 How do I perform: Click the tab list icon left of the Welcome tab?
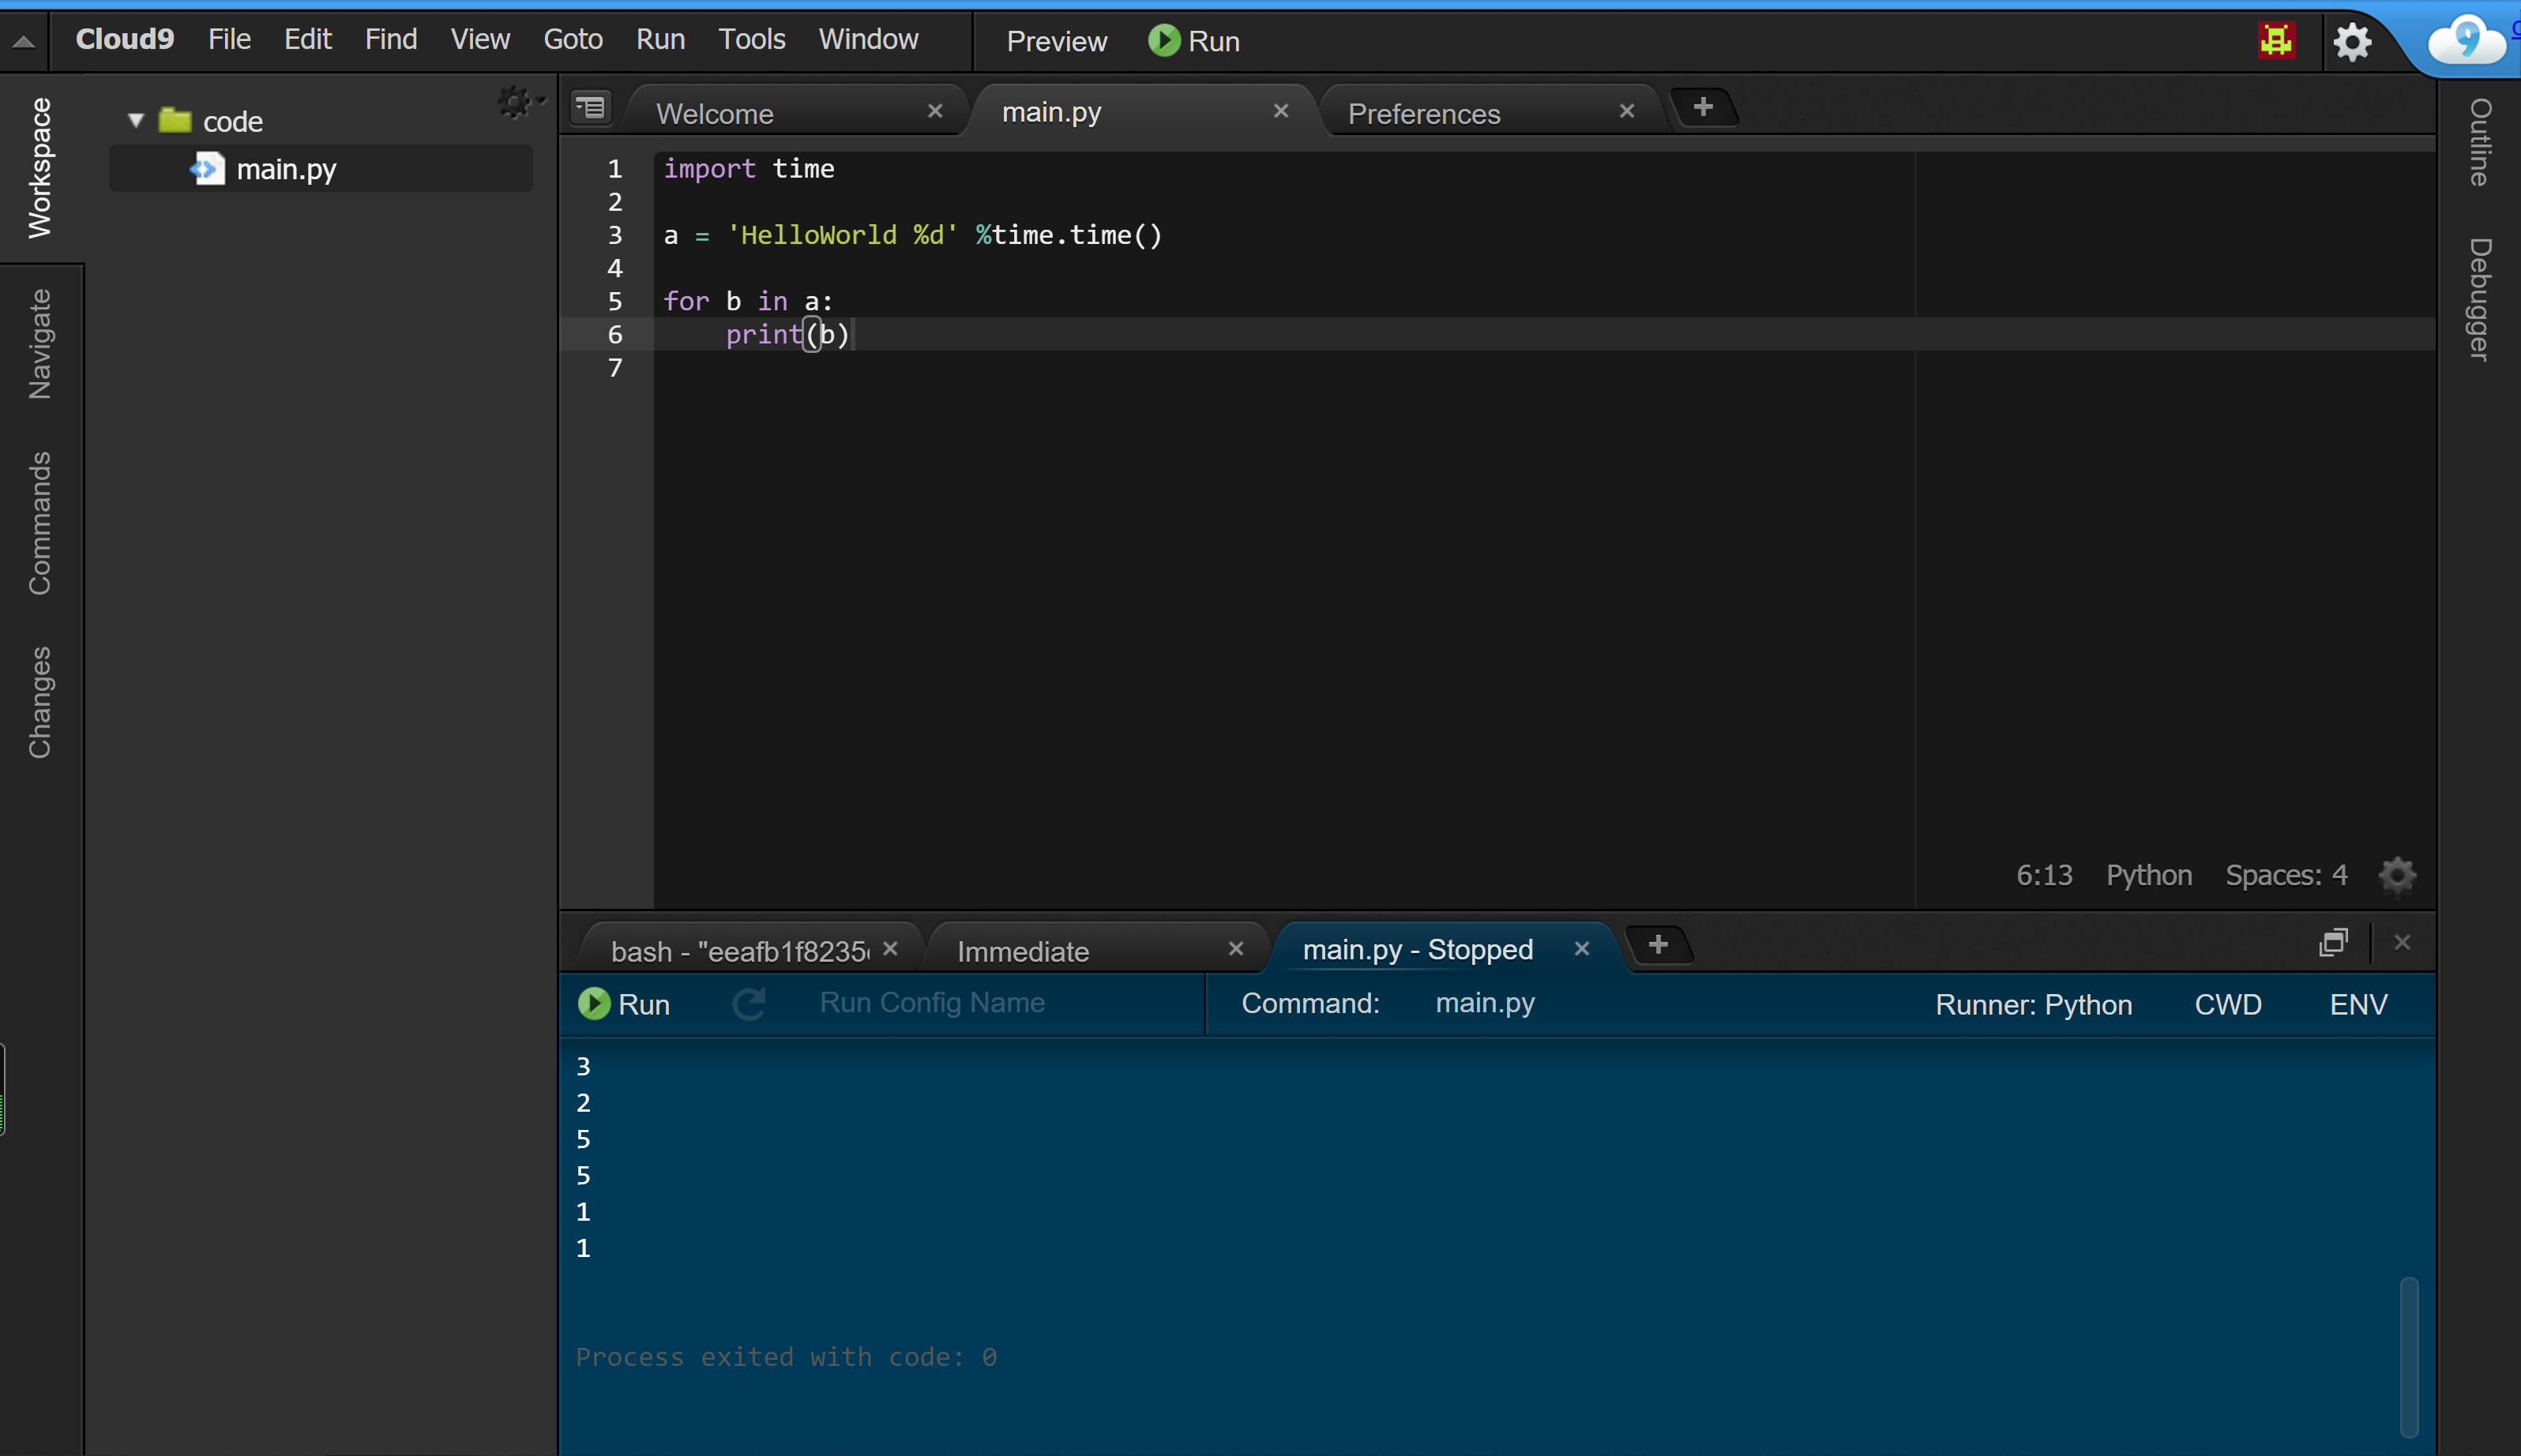pos(591,107)
